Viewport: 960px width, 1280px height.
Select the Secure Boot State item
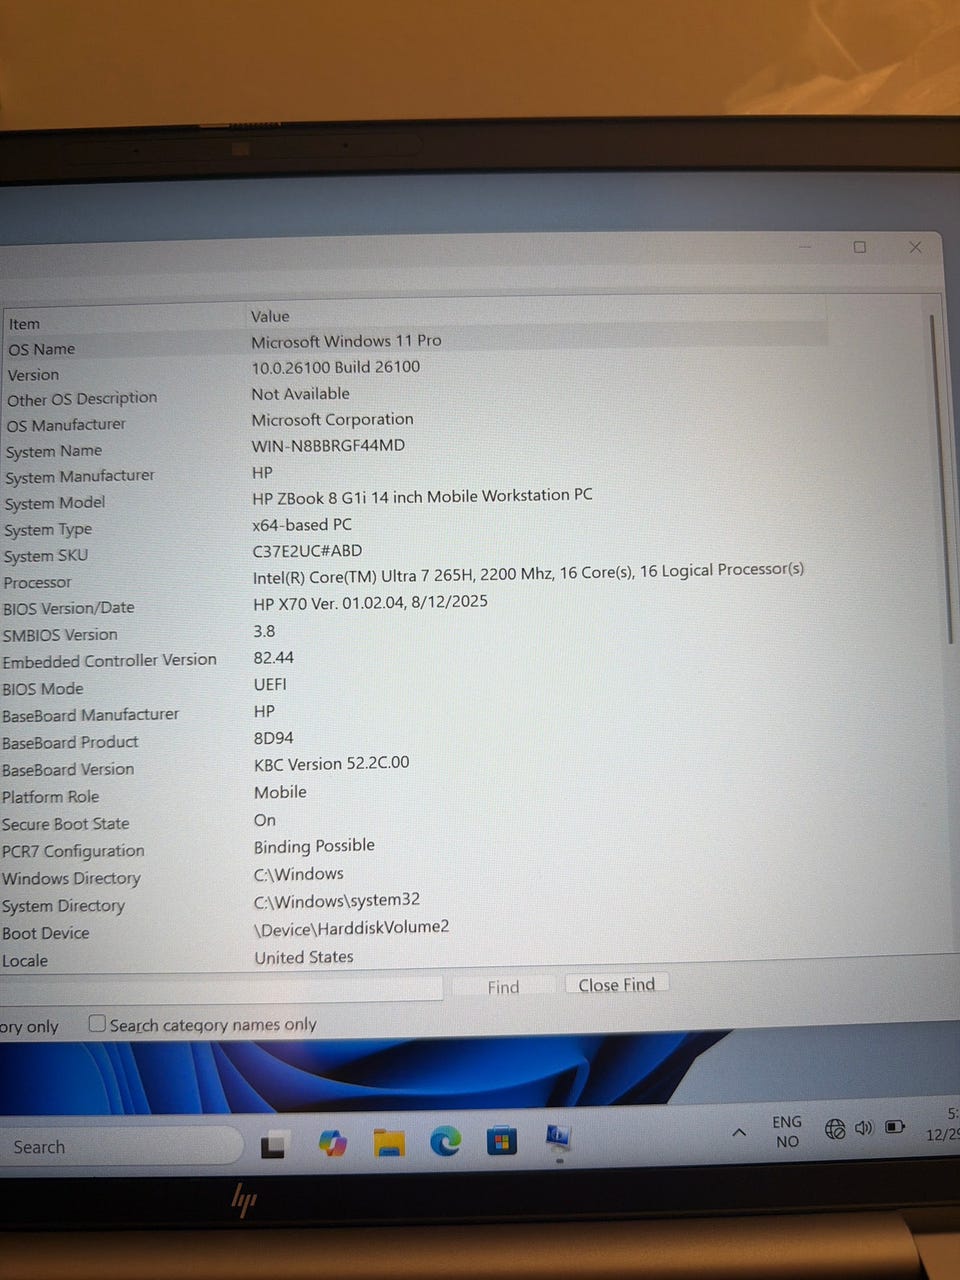pyautogui.click(x=65, y=824)
